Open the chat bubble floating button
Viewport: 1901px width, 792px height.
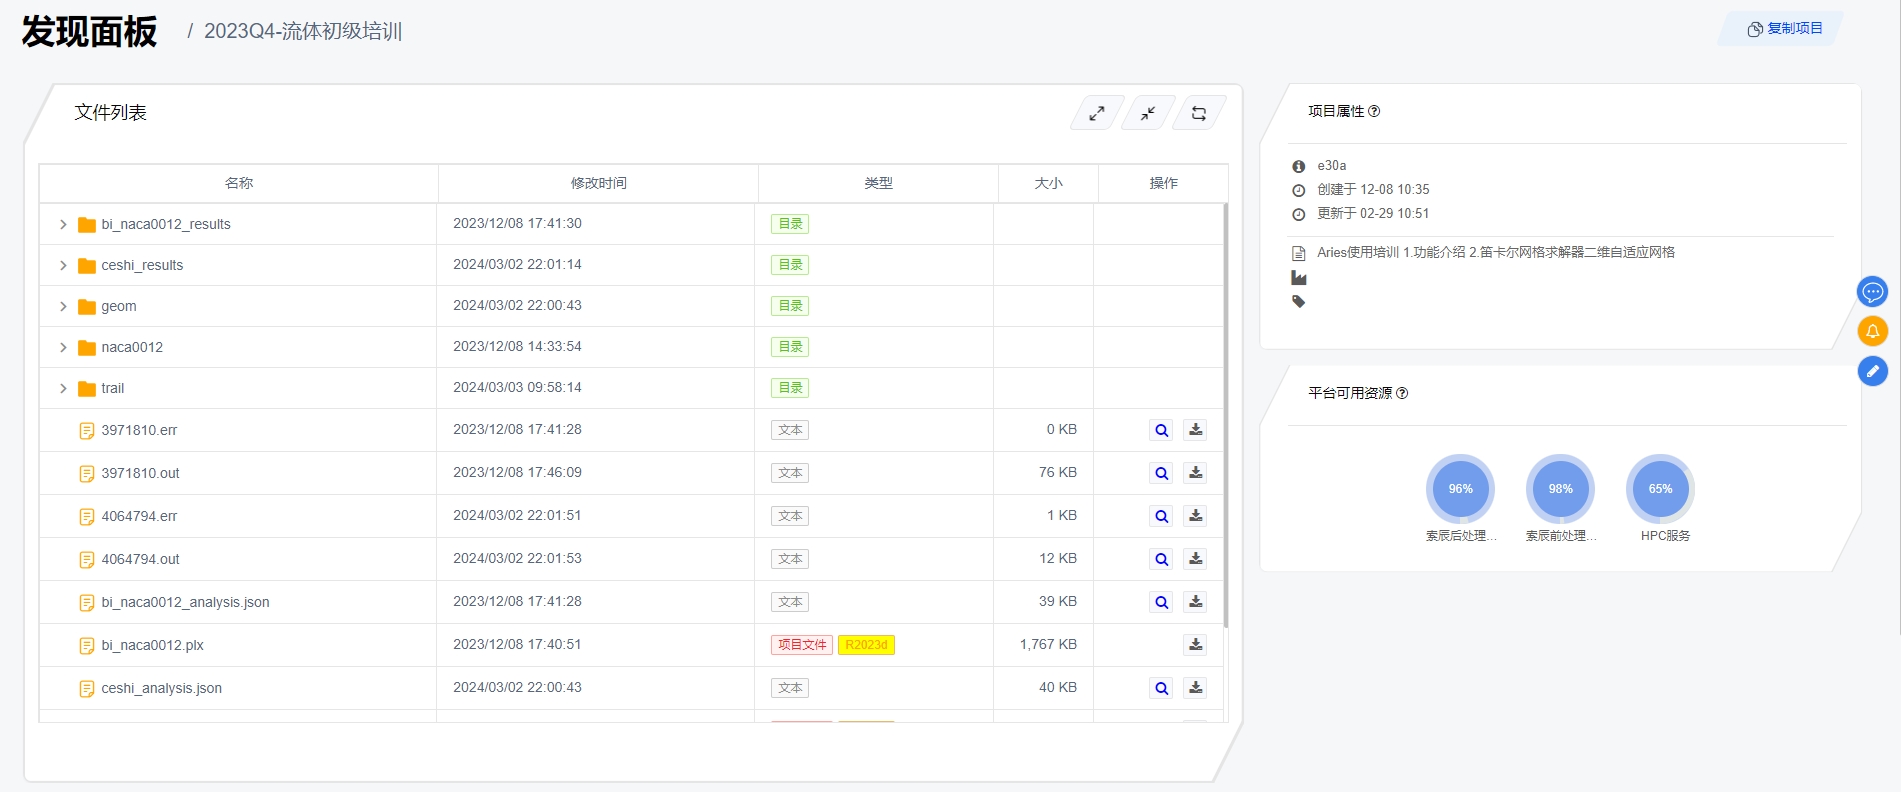point(1872,292)
